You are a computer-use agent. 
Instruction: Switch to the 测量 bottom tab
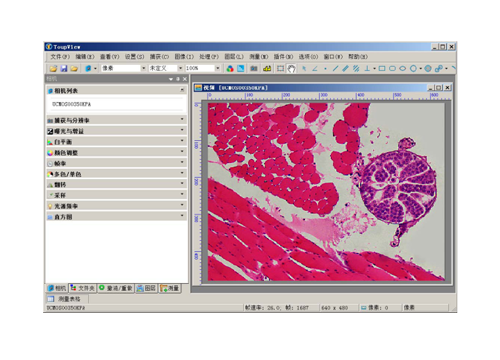click(170, 288)
